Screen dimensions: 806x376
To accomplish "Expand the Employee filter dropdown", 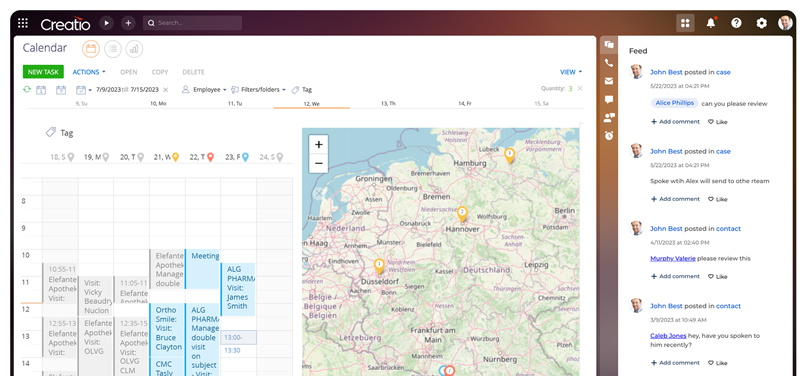I will pos(204,89).
